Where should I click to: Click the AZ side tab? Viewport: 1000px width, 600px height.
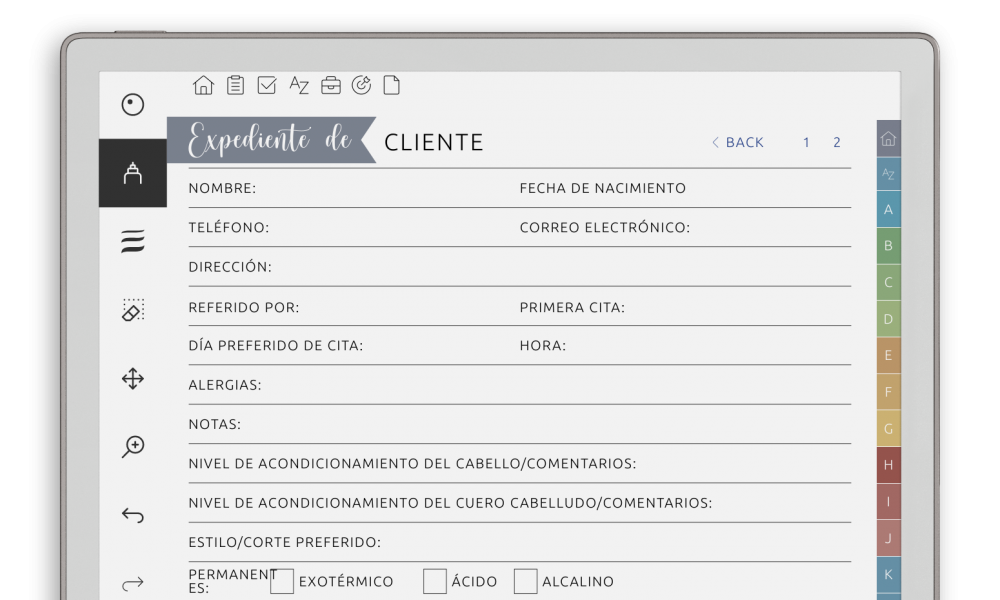tap(888, 173)
